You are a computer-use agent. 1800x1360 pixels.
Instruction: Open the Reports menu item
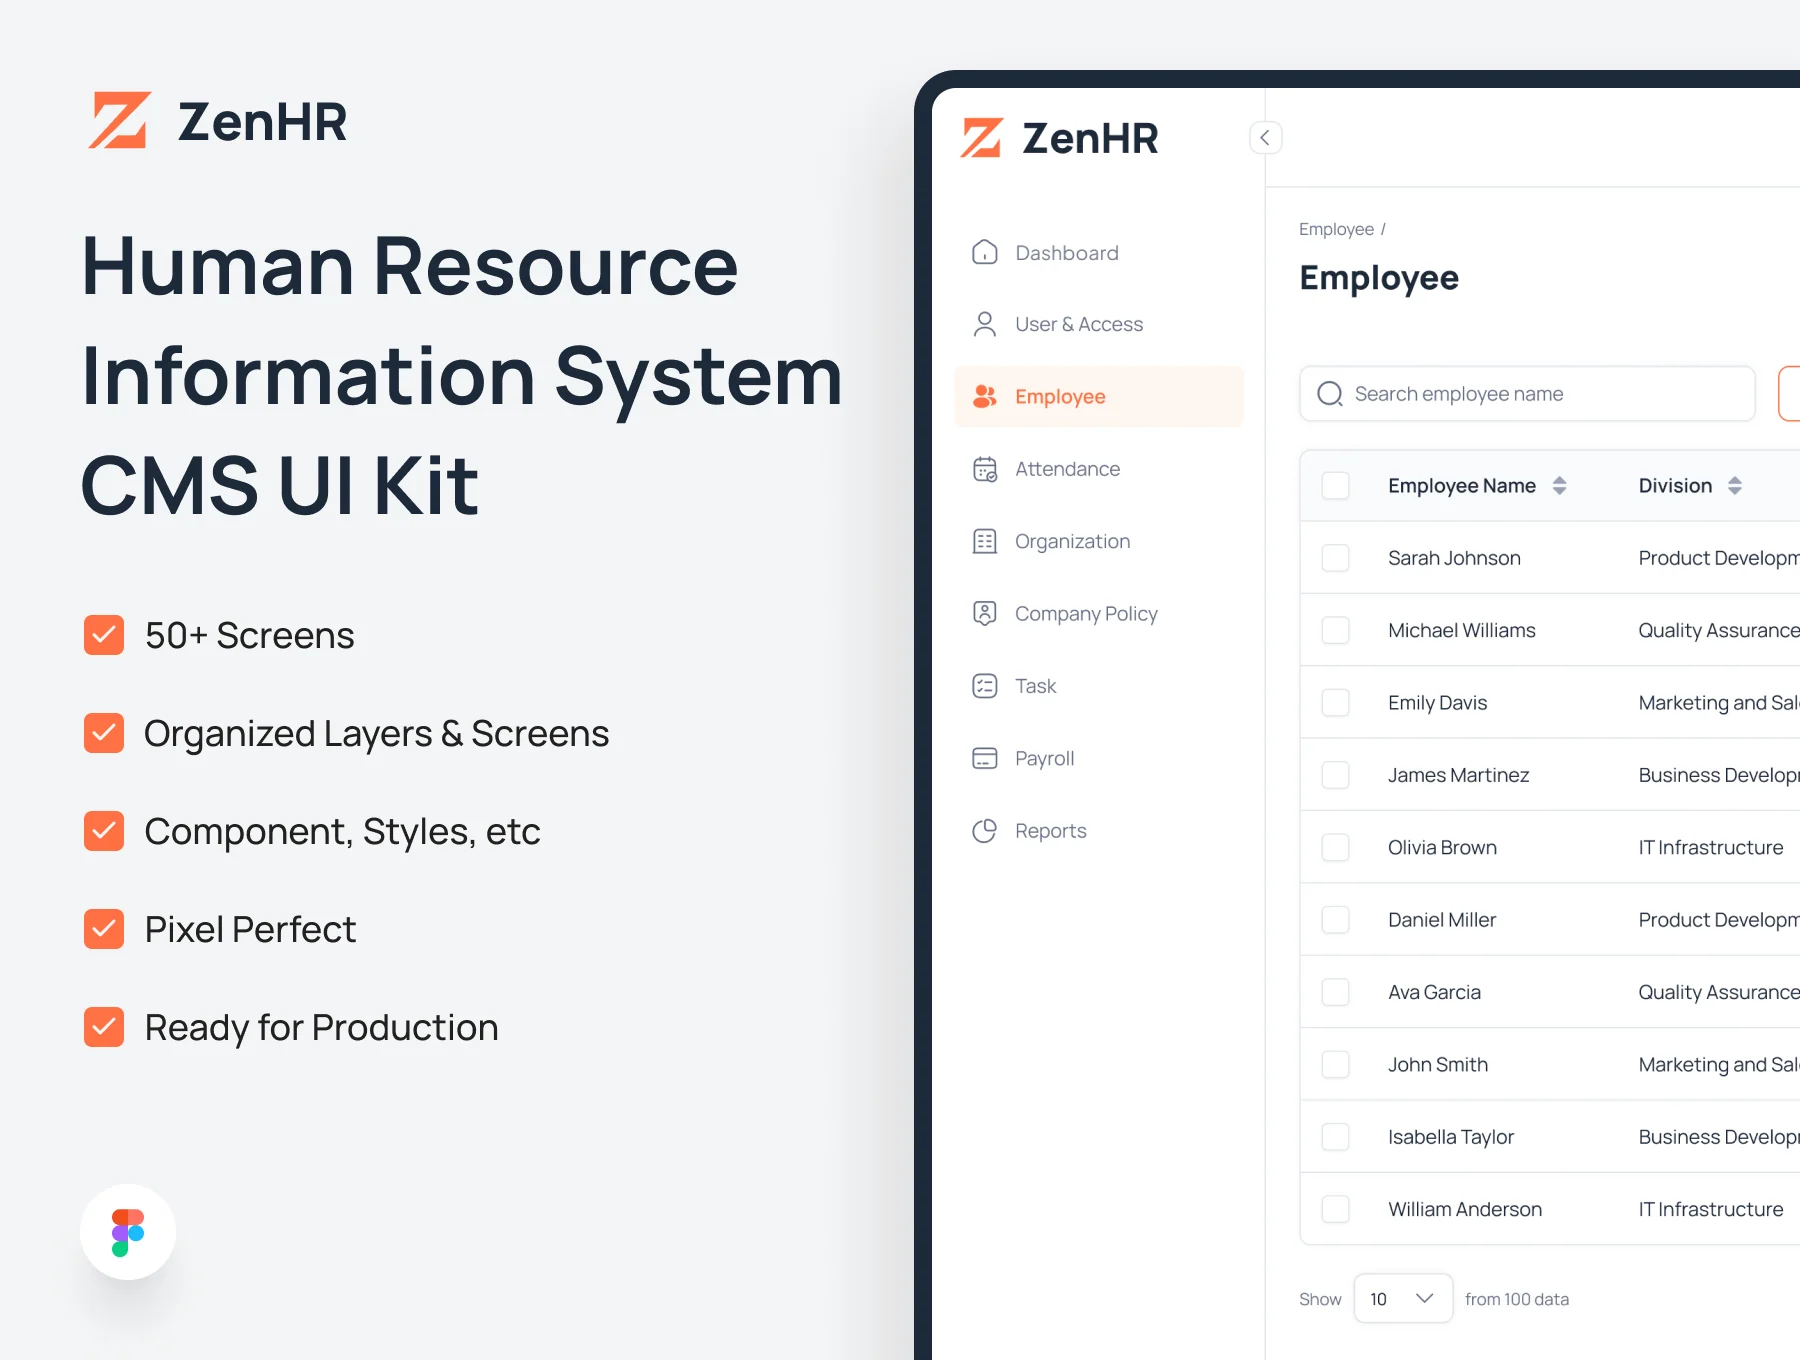[1099, 831]
